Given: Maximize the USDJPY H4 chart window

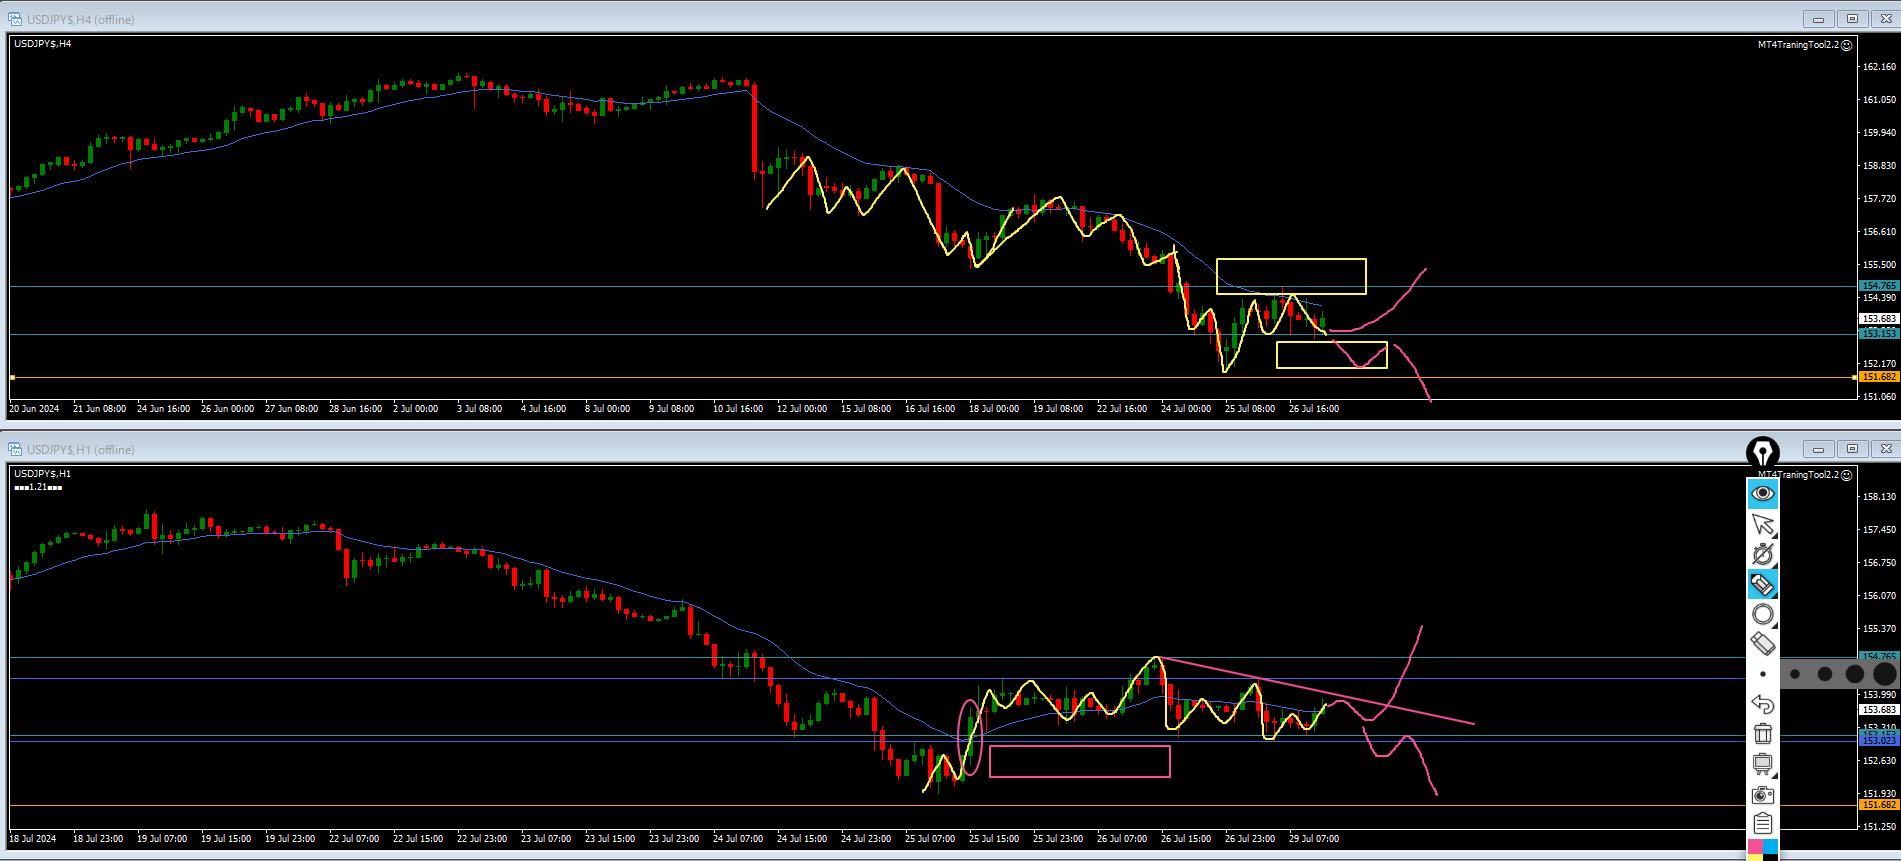Looking at the screenshot, I should tap(1852, 19).
